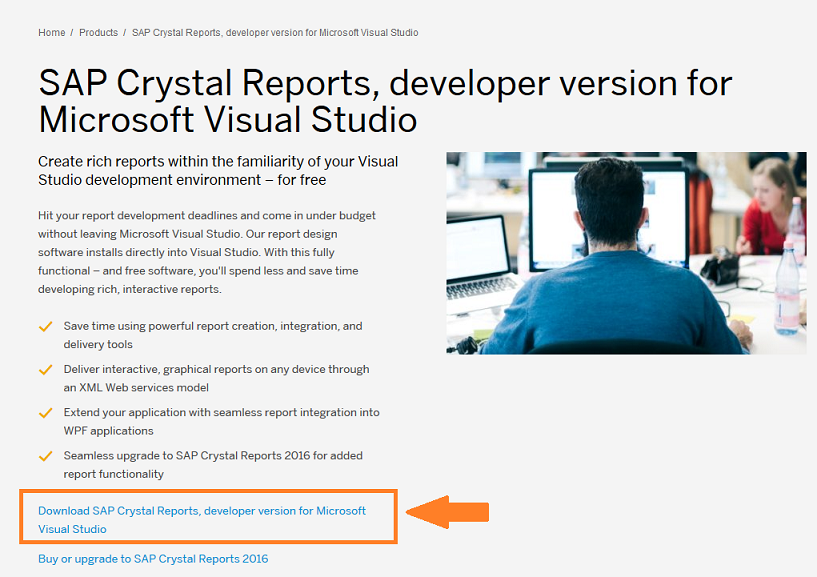Click the 'Seamless upgrade to SAP Crystal Reports 2016' text
The width and height of the screenshot is (817, 577).
click(213, 465)
